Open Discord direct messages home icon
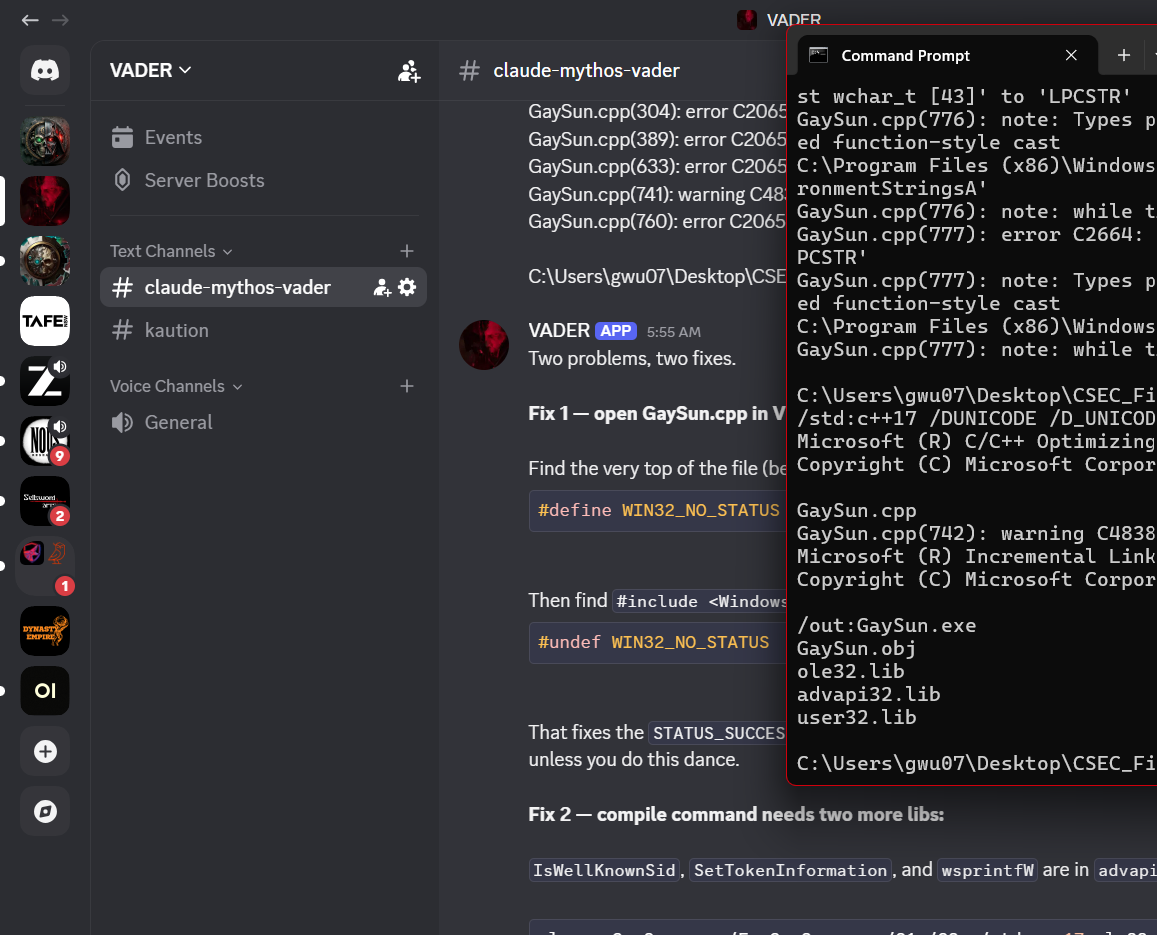Viewport: 1157px width, 935px height. coord(45,70)
